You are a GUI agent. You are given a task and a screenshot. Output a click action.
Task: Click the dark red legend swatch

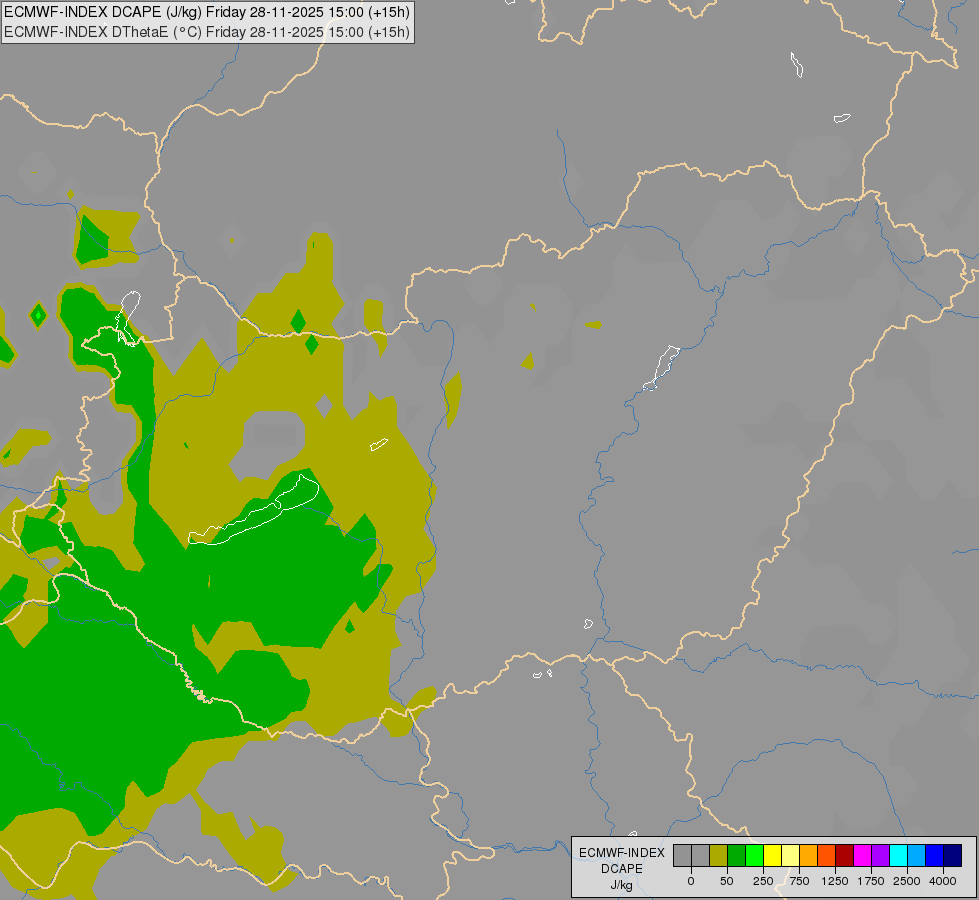click(x=845, y=856)
